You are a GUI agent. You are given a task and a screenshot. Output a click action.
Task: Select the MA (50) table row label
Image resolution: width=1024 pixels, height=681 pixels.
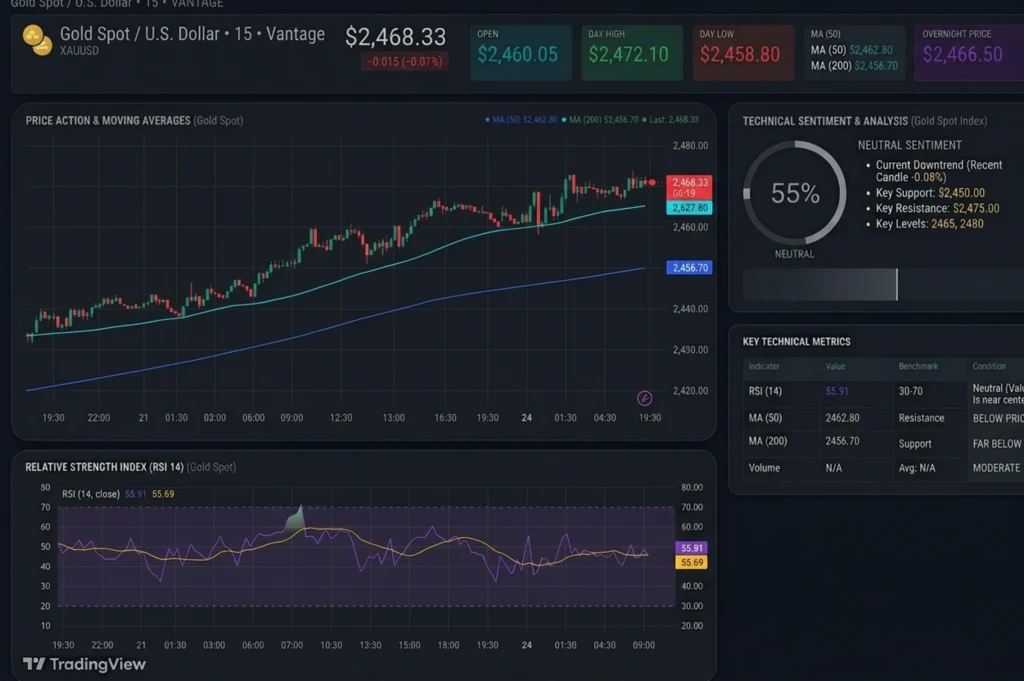tap(765, 418)
